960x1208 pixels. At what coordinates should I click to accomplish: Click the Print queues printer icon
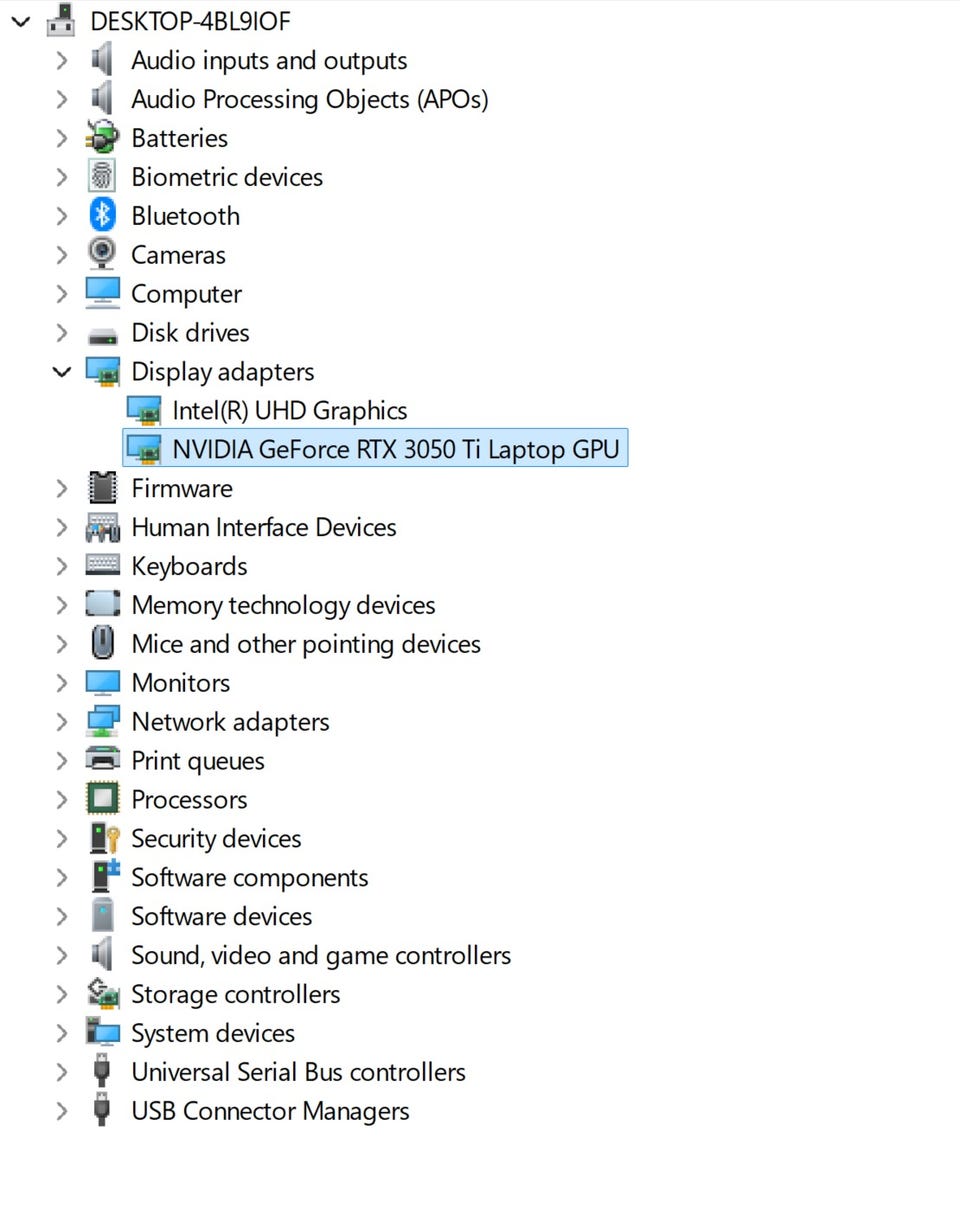[102, 760]
